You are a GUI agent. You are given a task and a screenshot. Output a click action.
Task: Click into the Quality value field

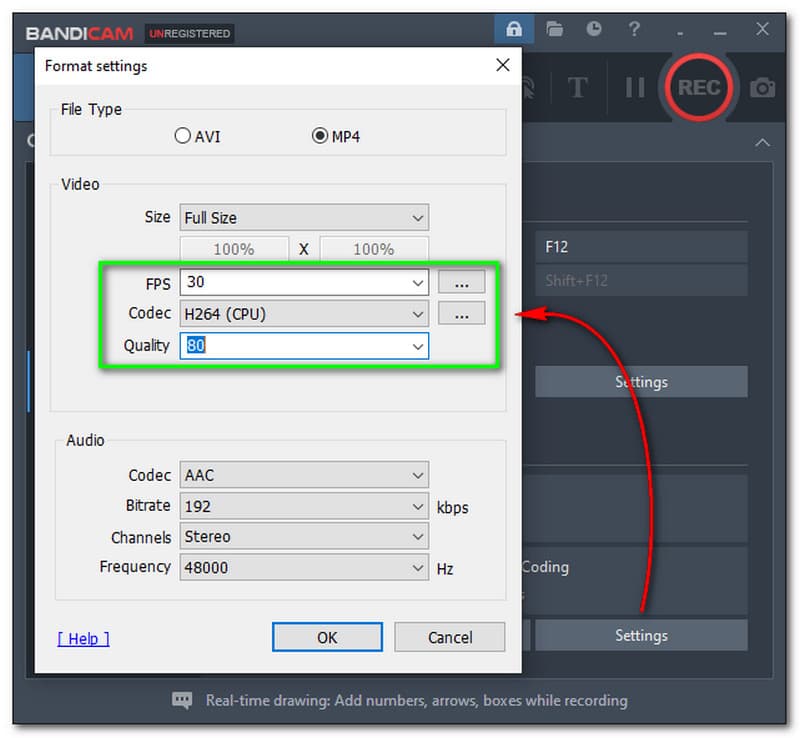coord(295,346)
